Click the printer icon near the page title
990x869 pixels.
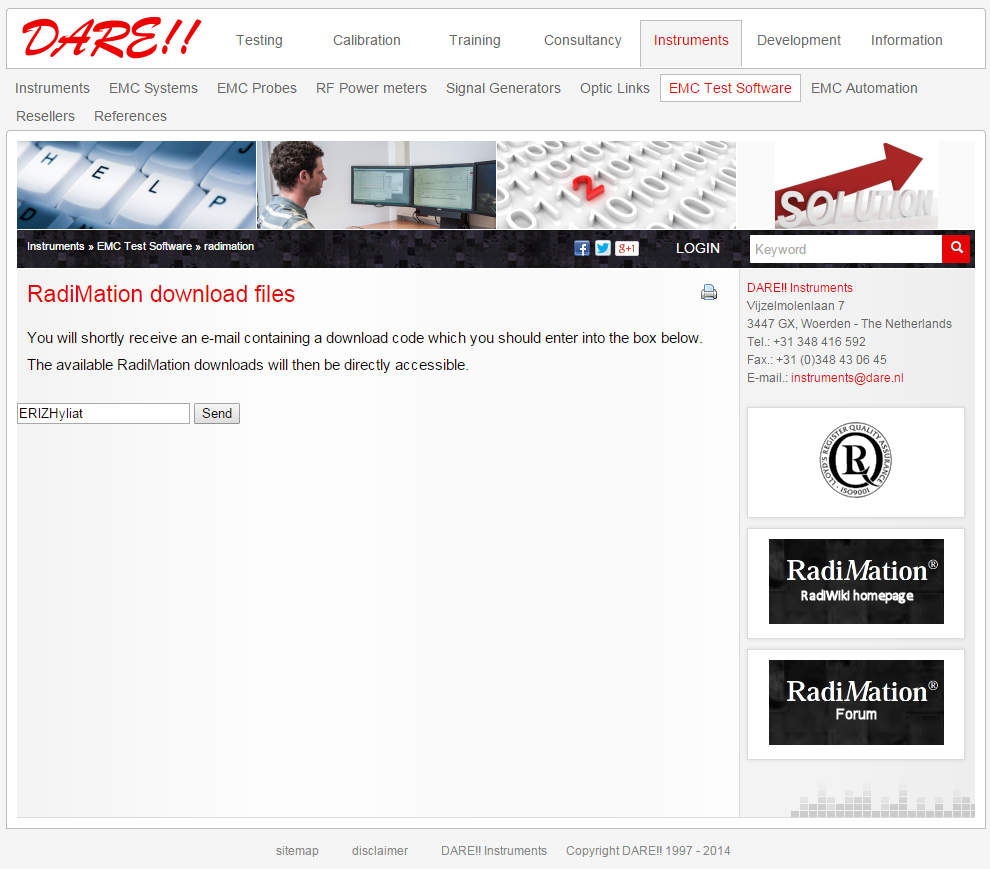tap(709, 292)
